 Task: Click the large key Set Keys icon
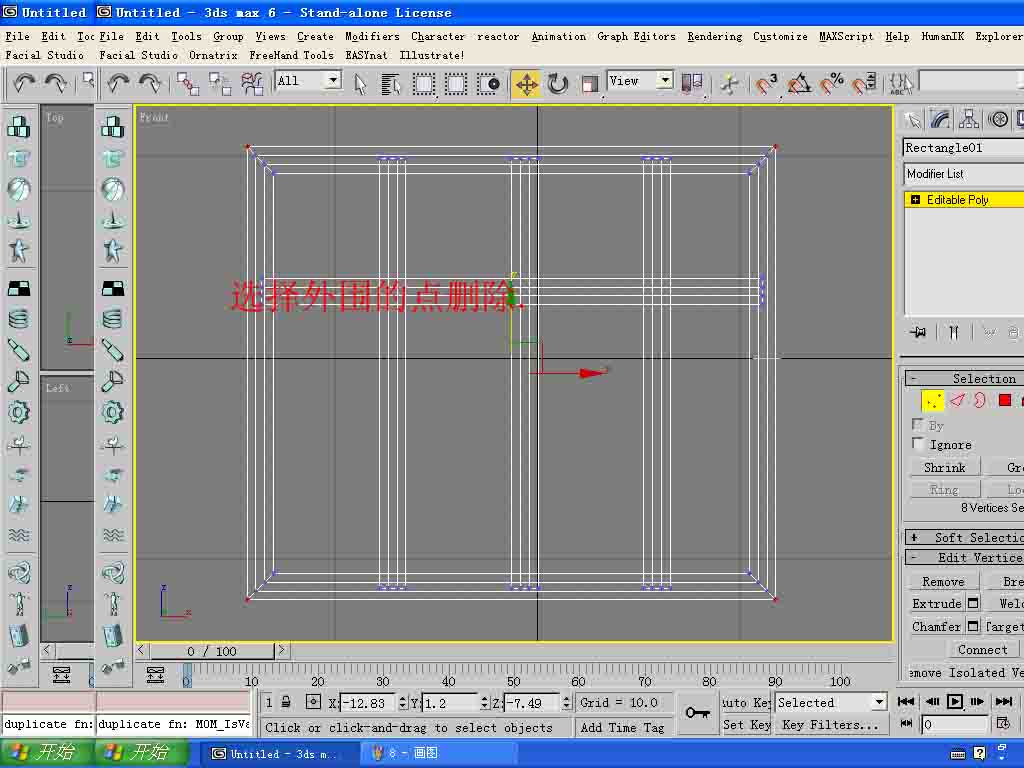coord(697,712)
